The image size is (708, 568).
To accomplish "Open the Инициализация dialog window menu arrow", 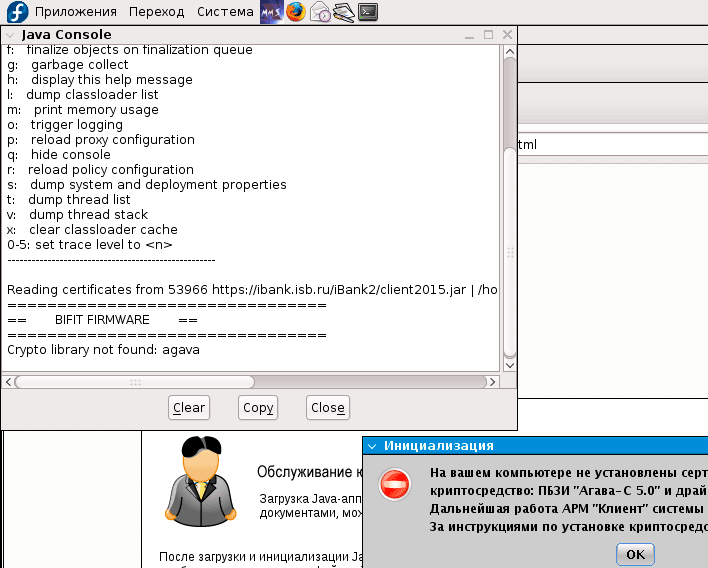I will (x=372, y=447).
